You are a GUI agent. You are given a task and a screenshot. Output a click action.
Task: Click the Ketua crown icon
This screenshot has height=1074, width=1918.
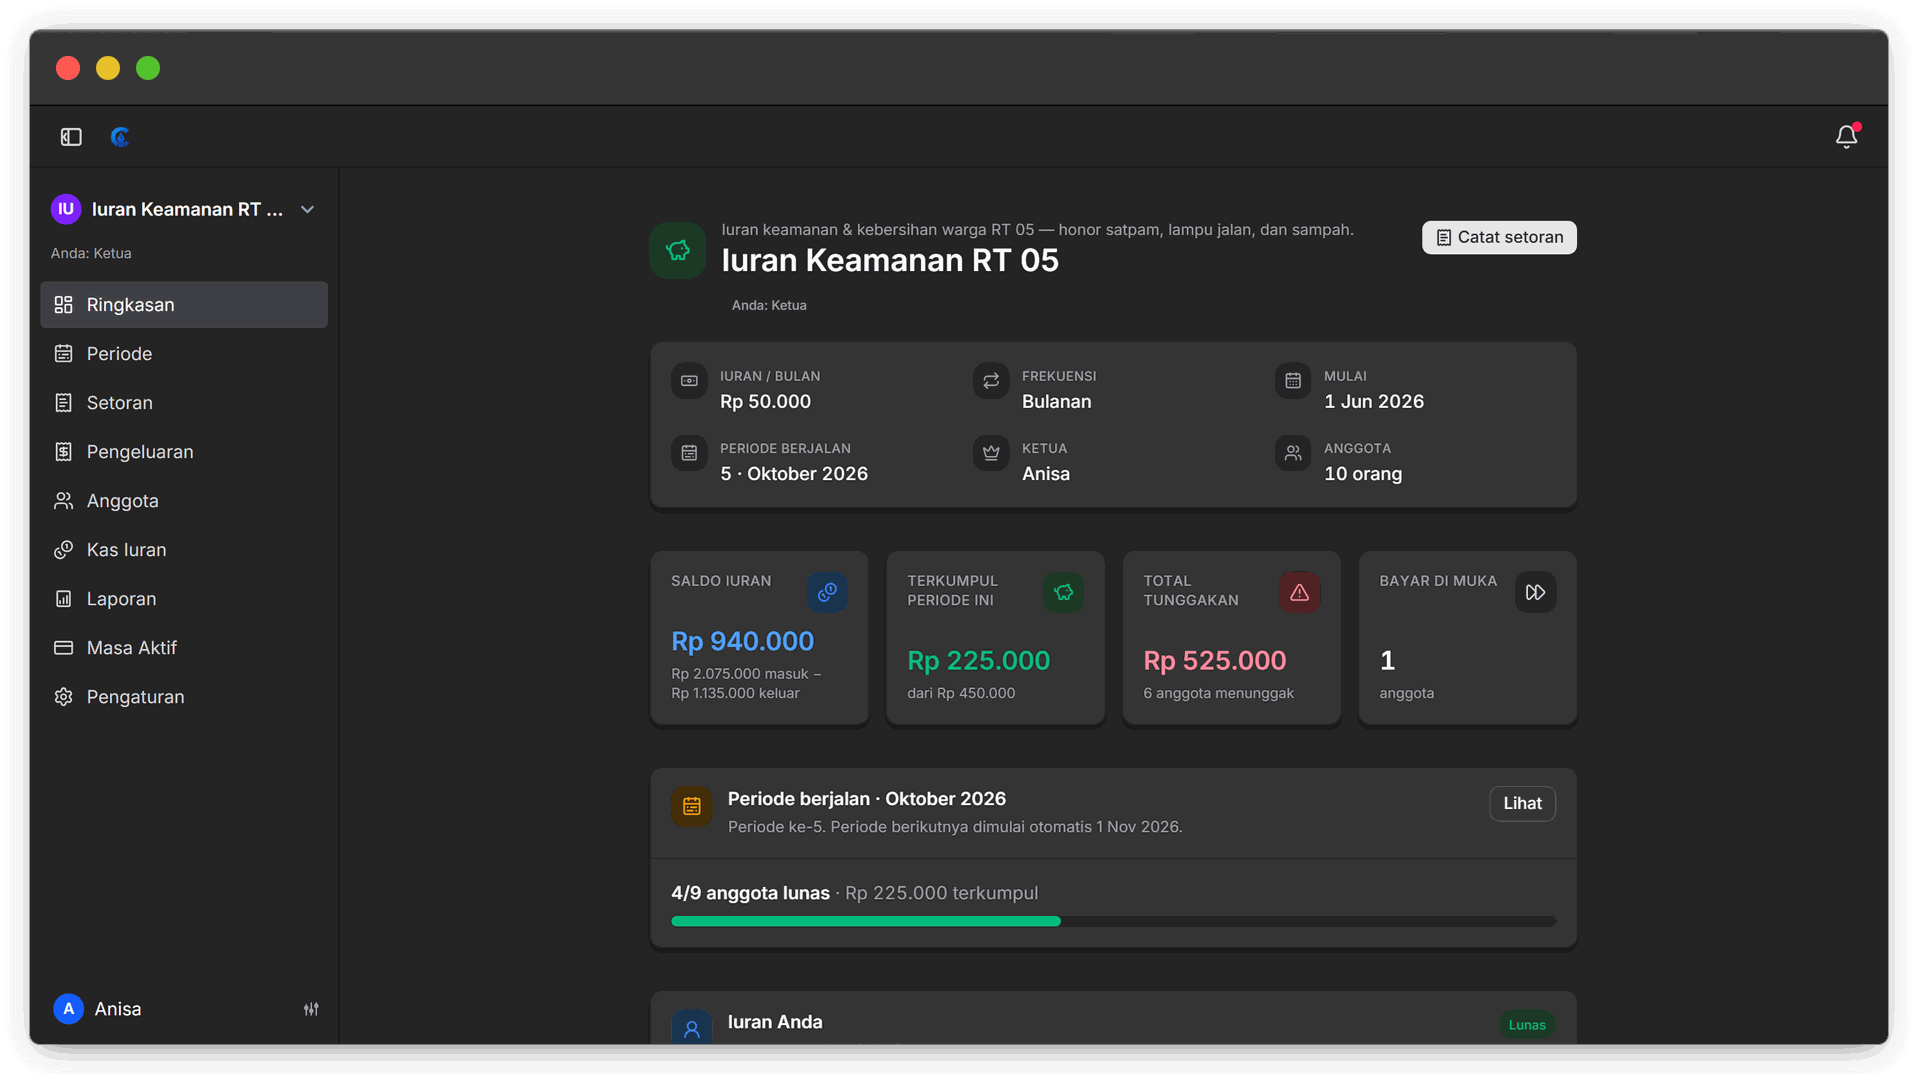[x=991, y=453]
